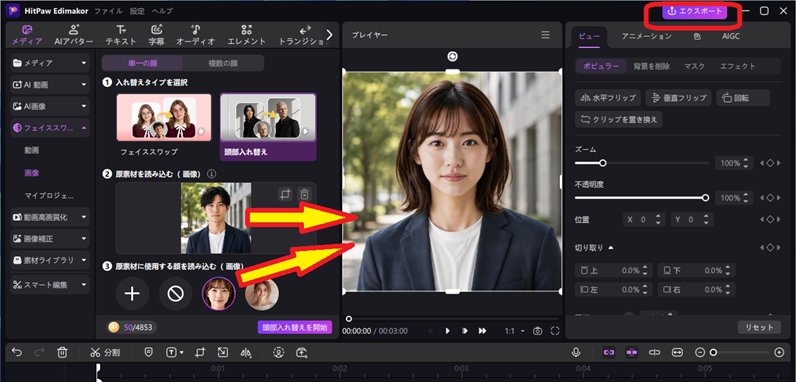Select the crop tool in timeline toolbar
Screen dimensions: 796x382
tap(200, 352)
